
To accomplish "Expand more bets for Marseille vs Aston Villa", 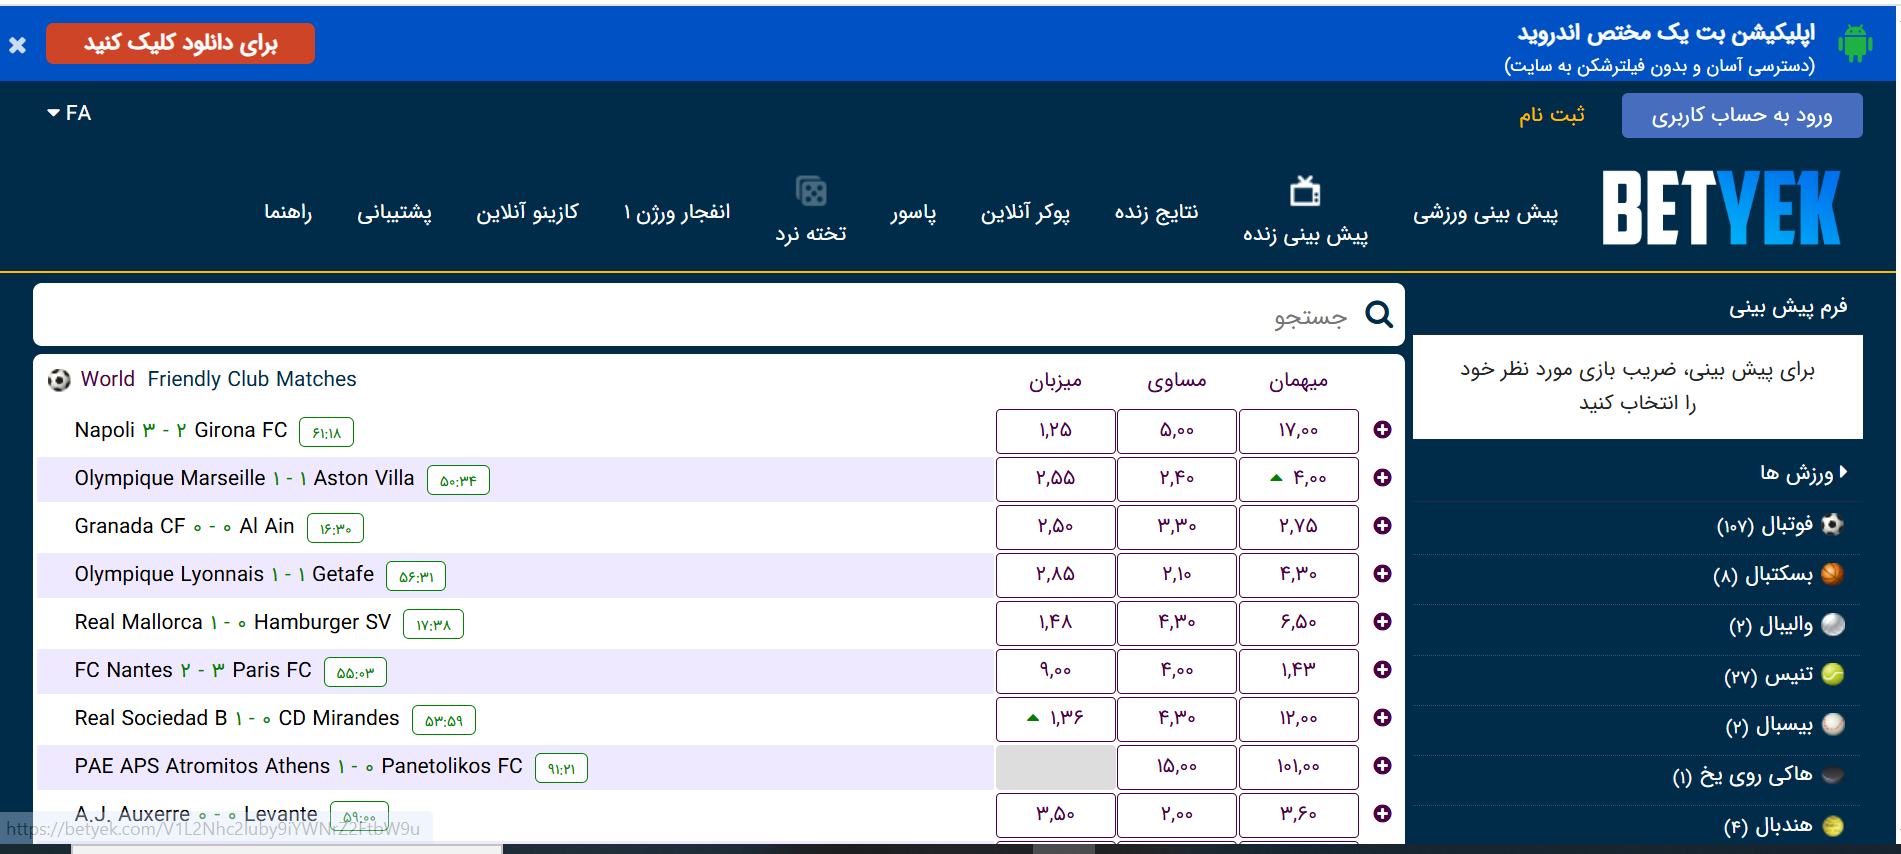I will click(1382, 478).
